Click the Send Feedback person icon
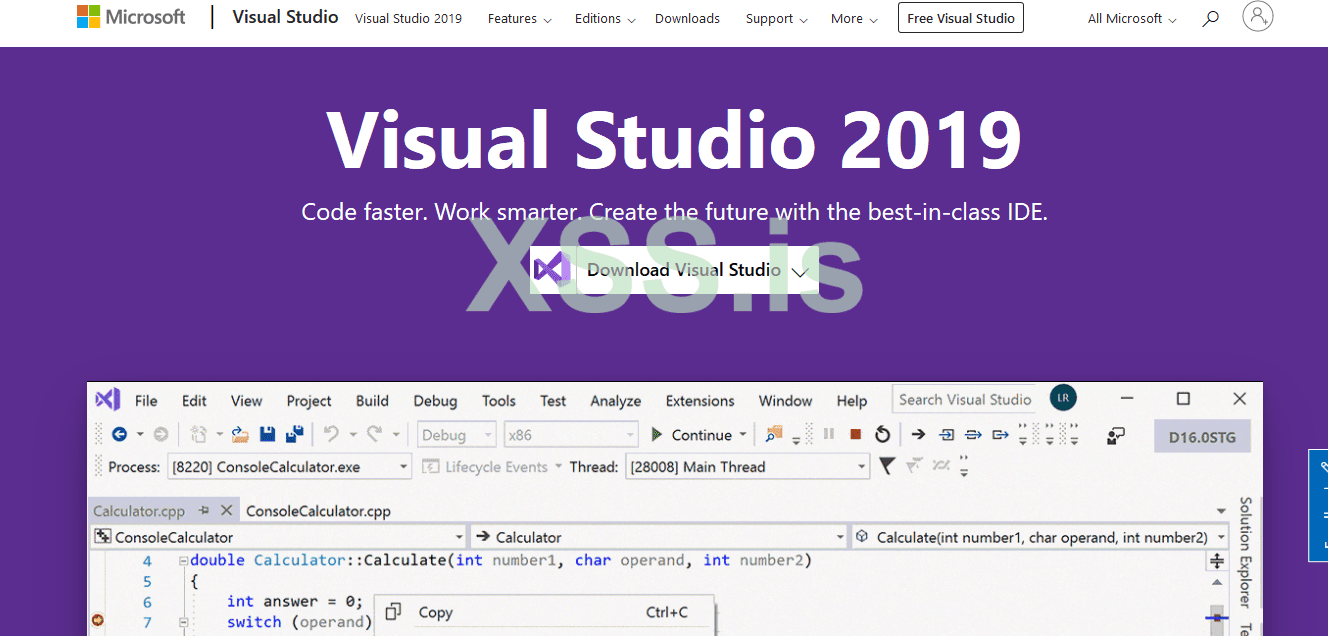1328x636 pixels. pos(1116,436)
